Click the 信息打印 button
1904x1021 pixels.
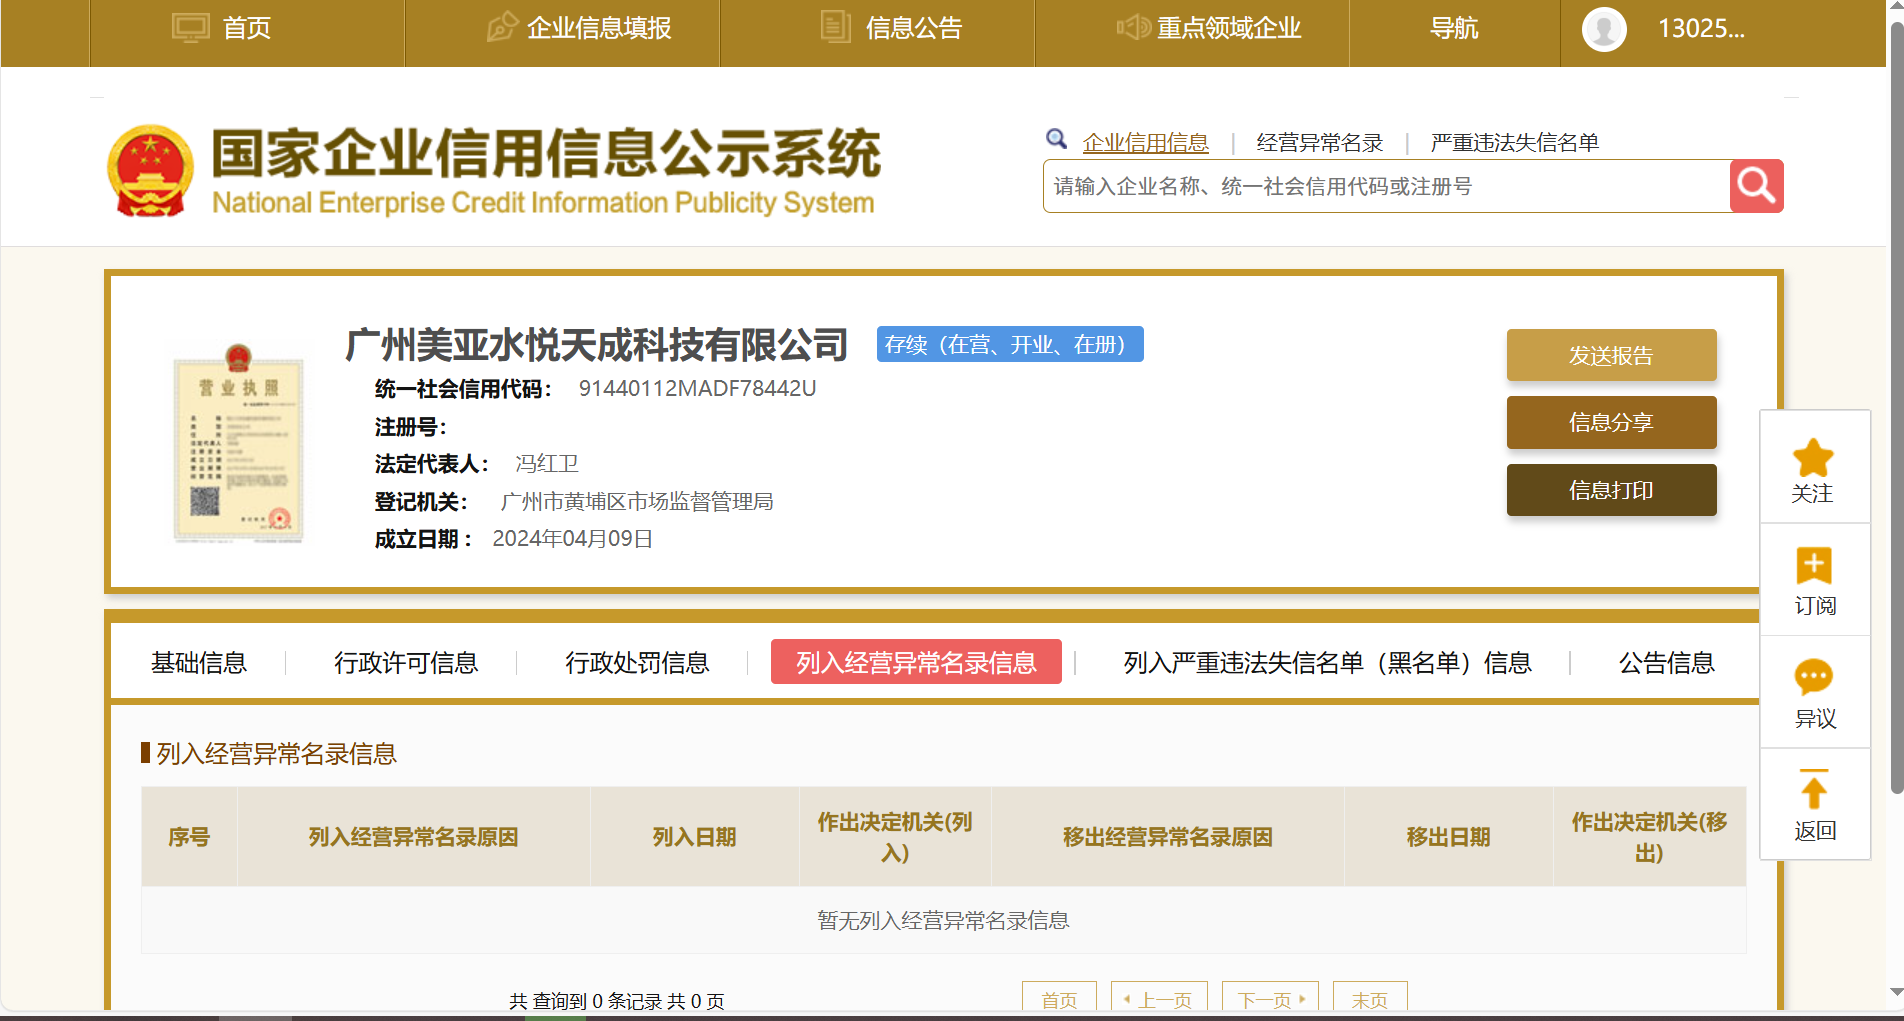point(1610,490)
